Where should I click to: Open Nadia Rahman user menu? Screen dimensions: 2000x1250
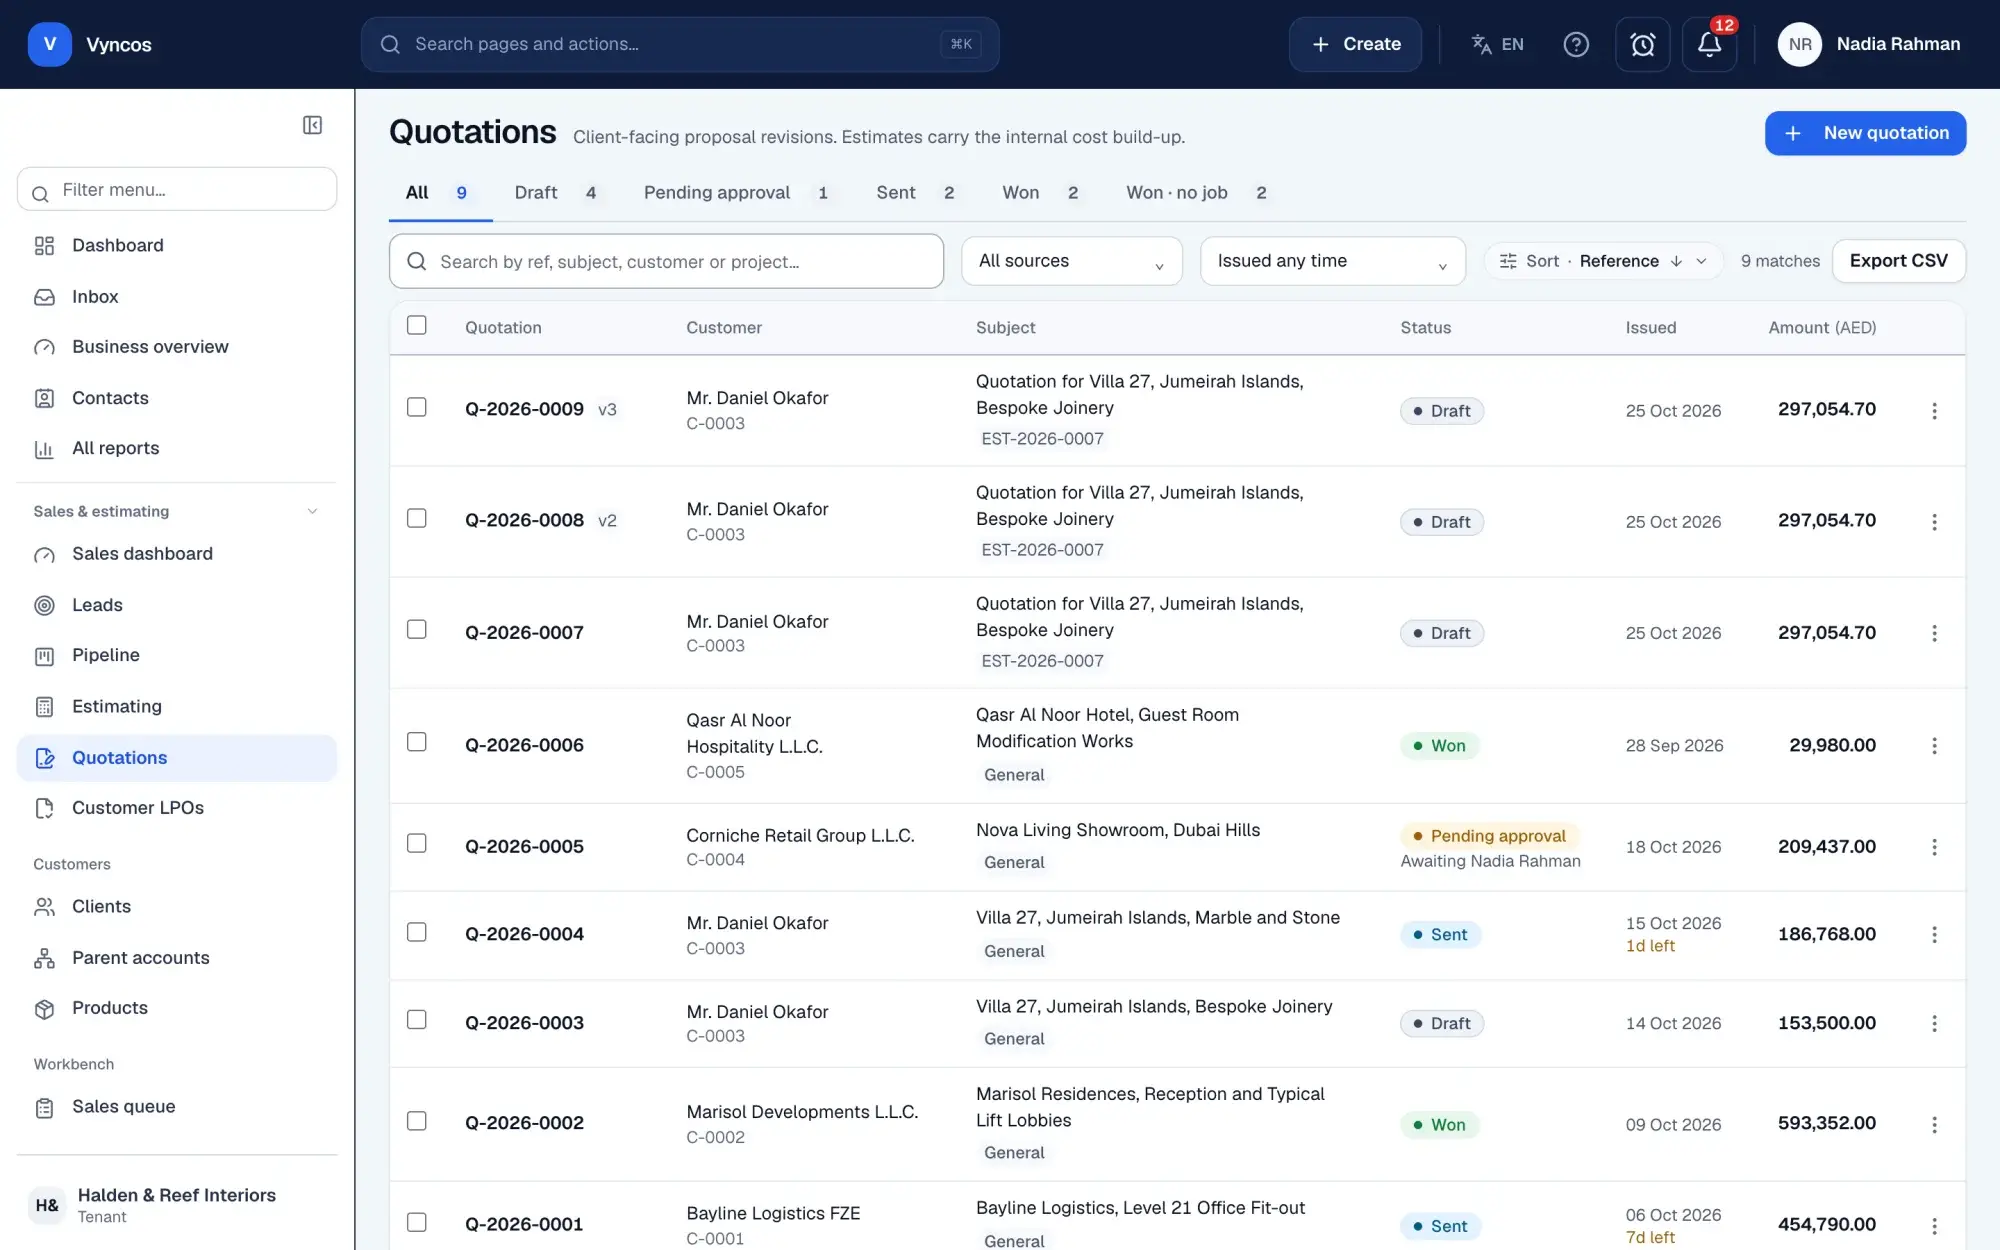(1868, 44)
